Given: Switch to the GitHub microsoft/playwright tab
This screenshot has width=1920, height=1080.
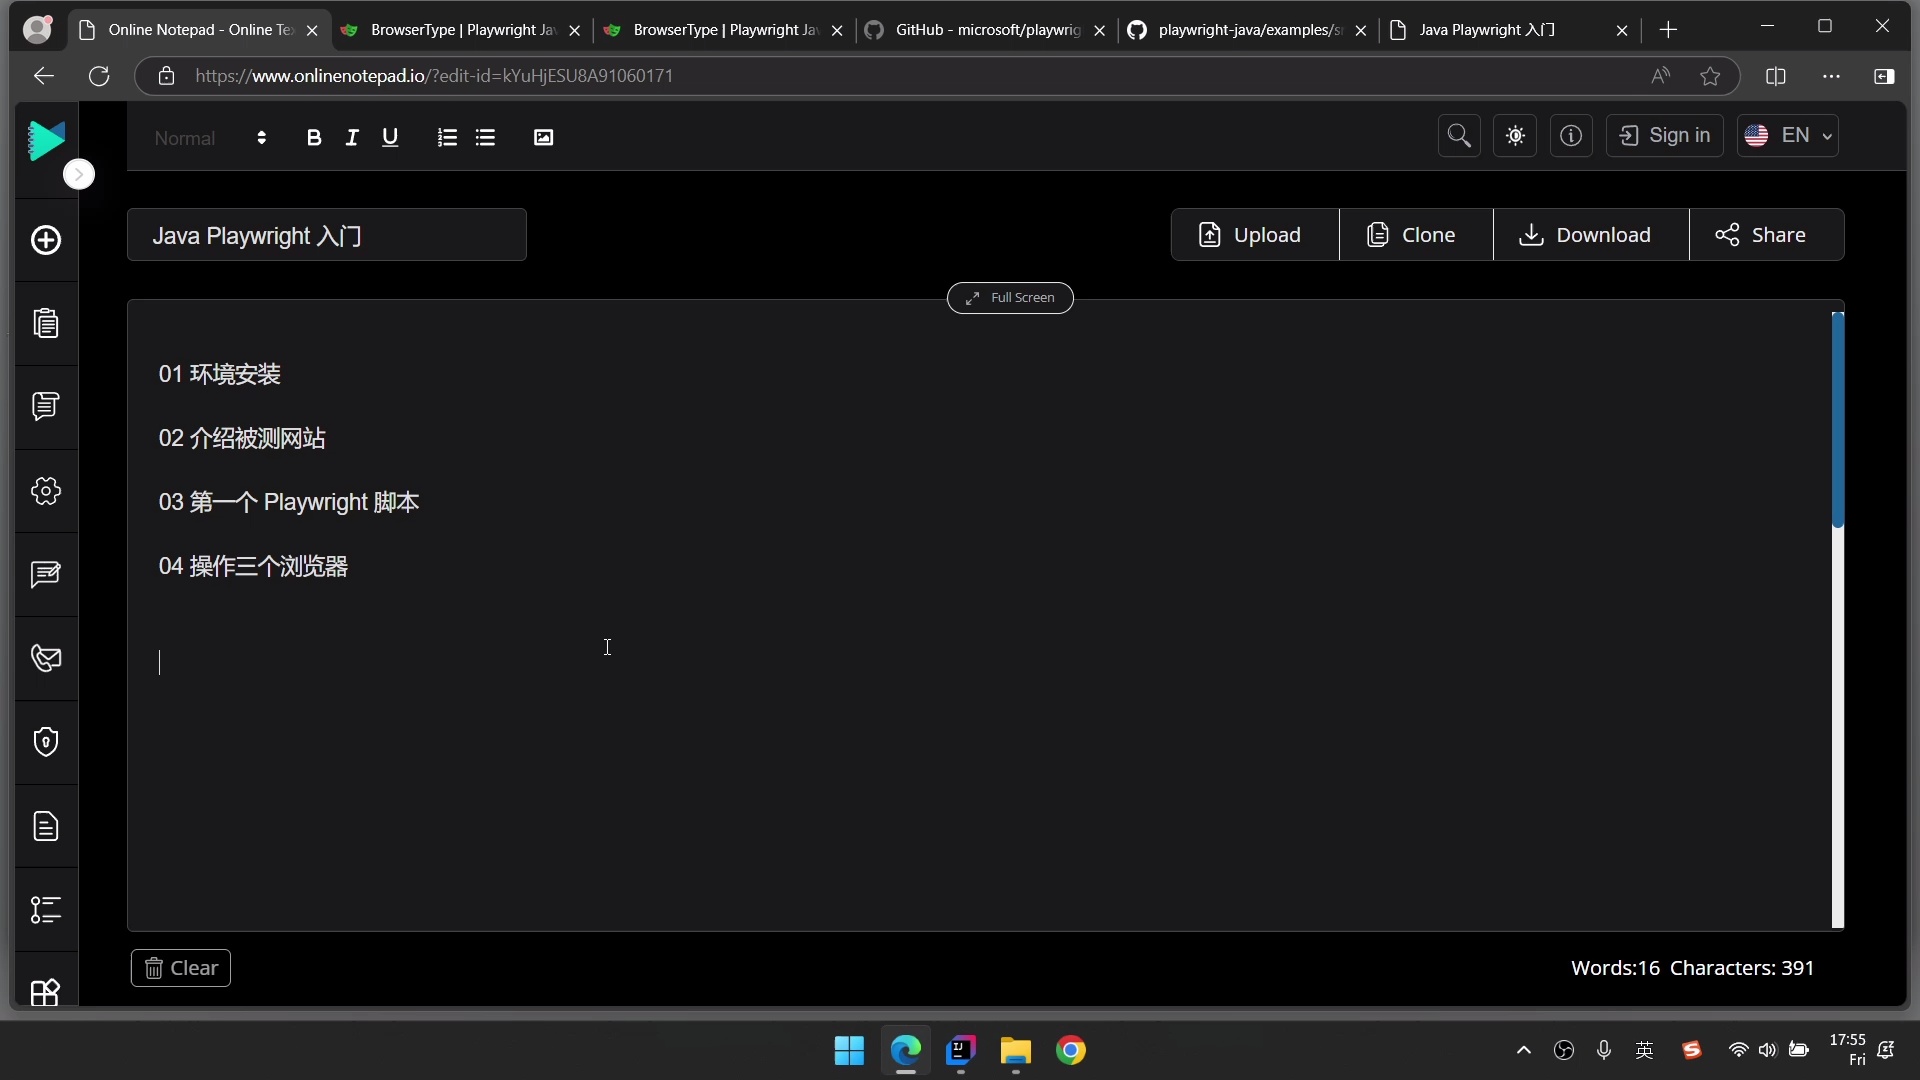Looking at the screenshot, I should coord(985,30).
